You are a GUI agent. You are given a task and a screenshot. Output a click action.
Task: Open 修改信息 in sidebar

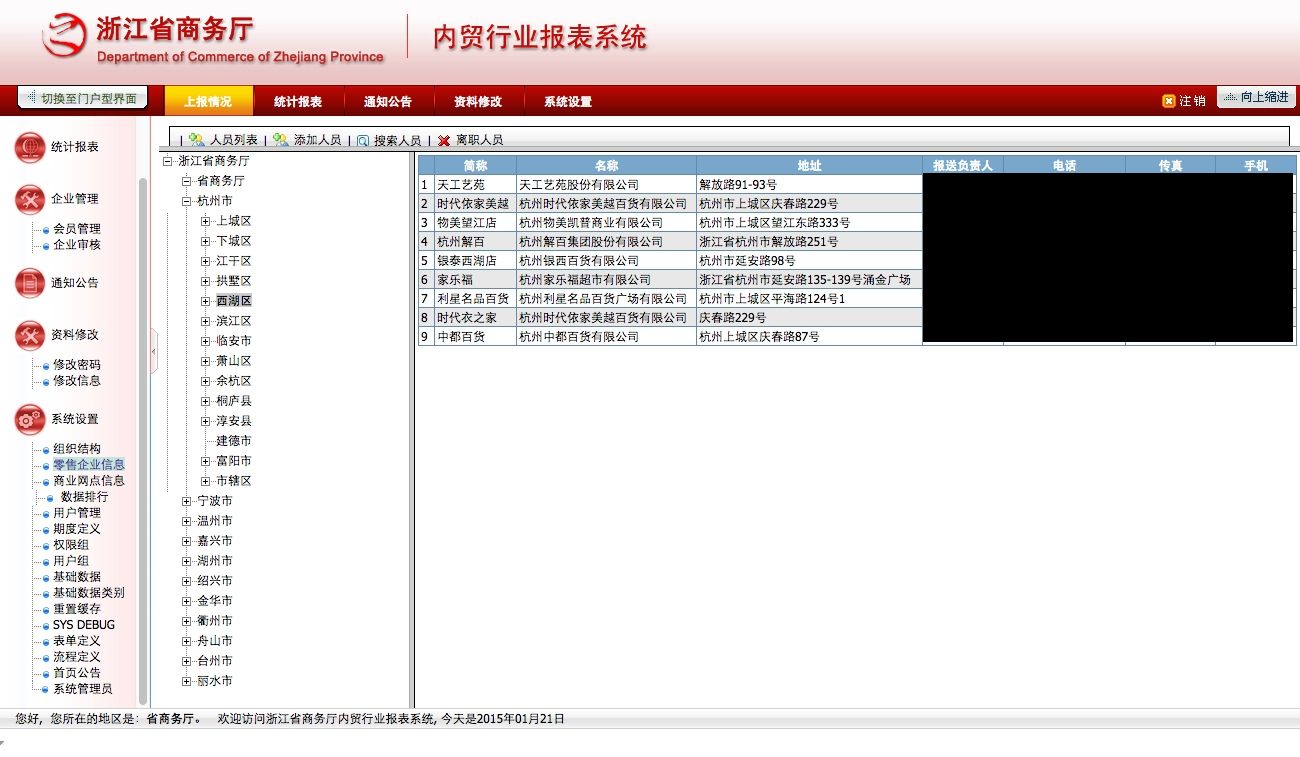coord(77,381)
